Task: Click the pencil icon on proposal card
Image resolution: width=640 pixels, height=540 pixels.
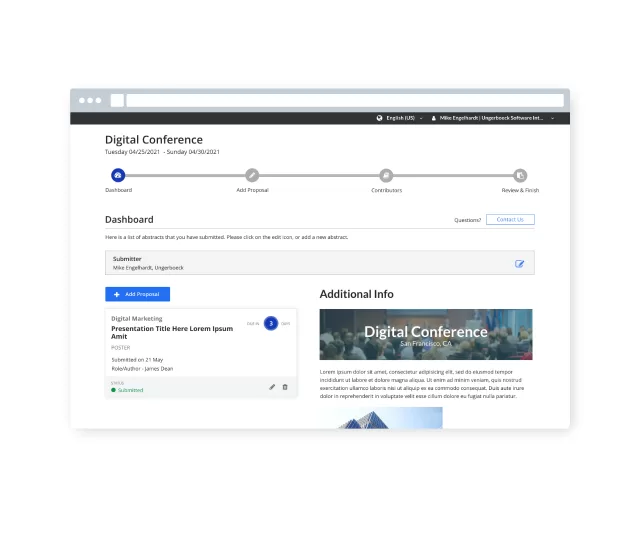Action: pos(272,387)
